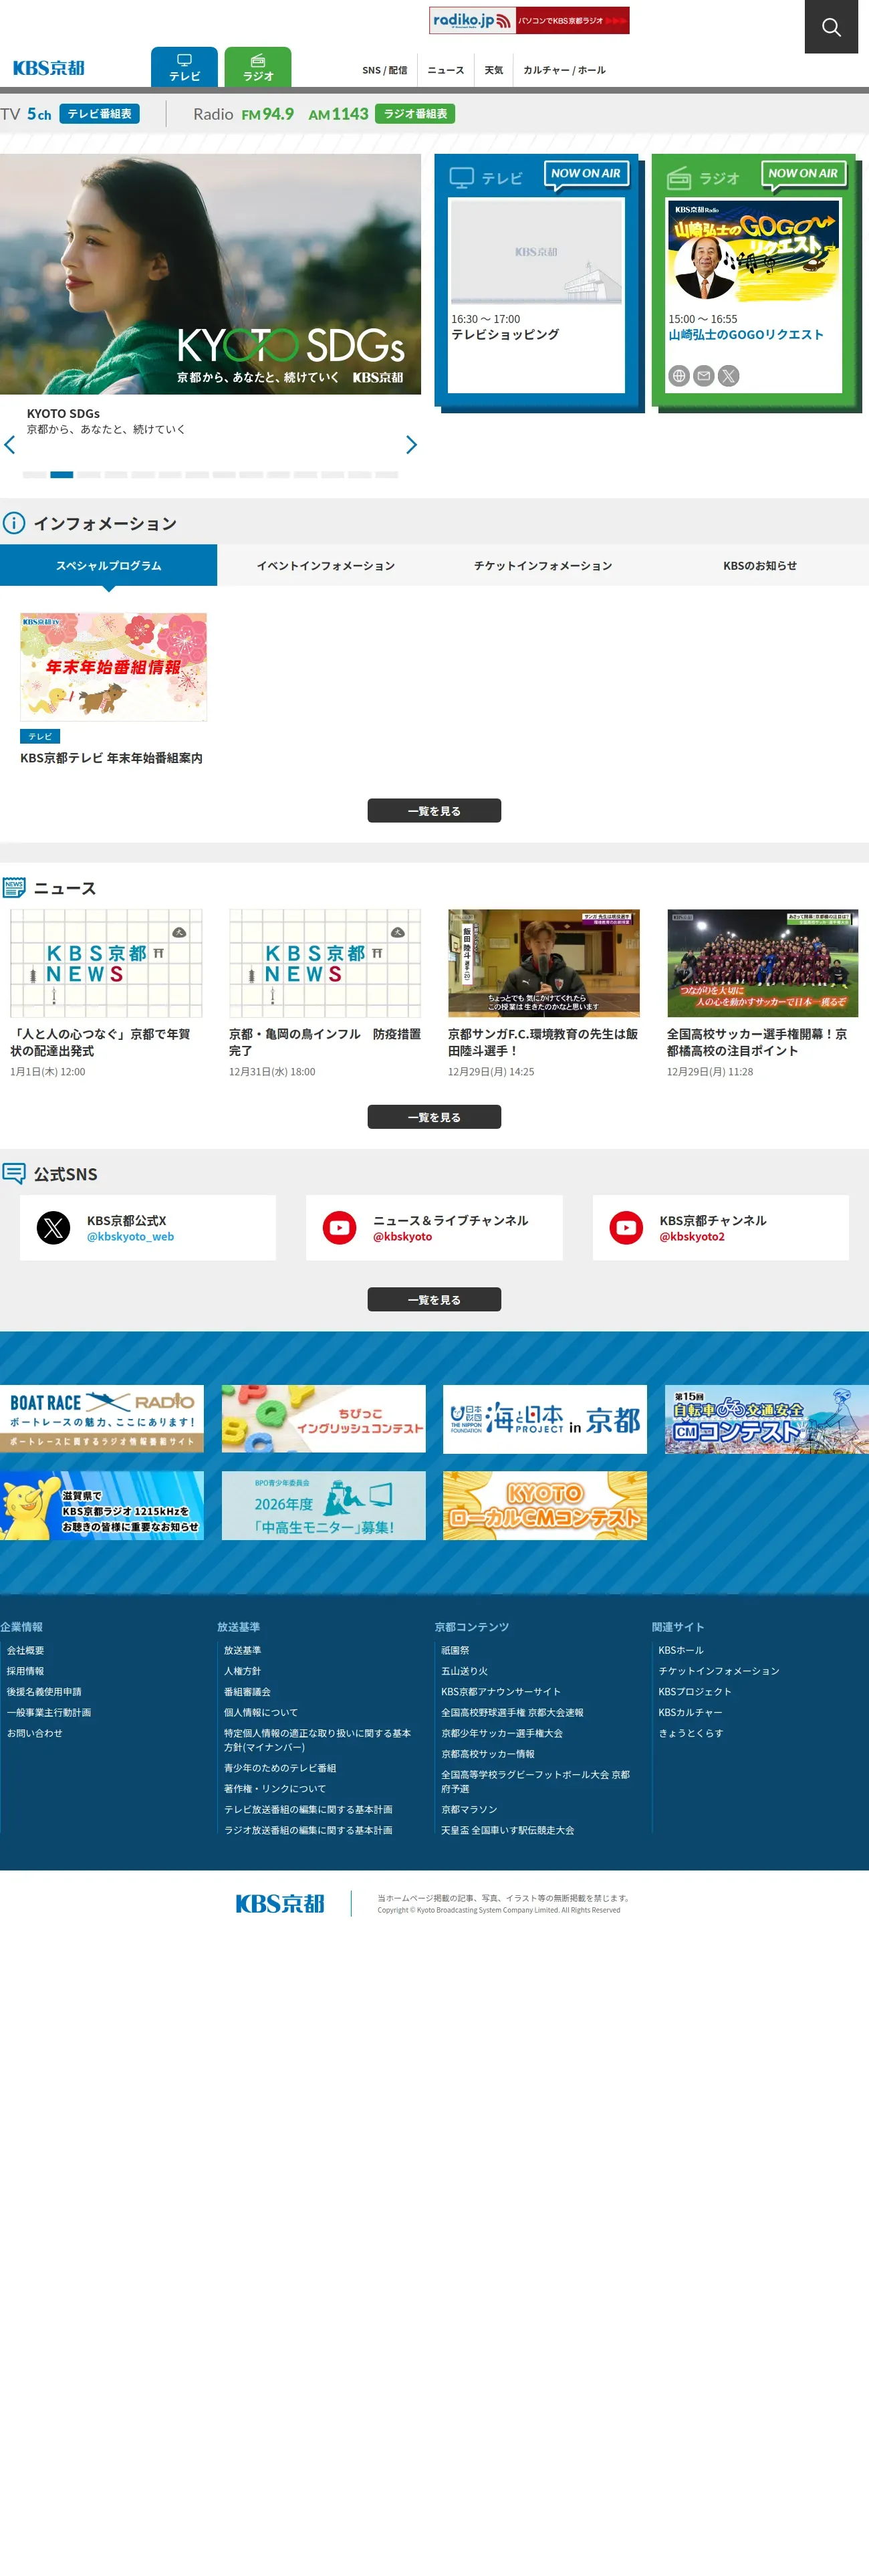This screenshot has height=2576, width=869.
Task: Open footer link 五山送り火
Action: [465, 1671]
